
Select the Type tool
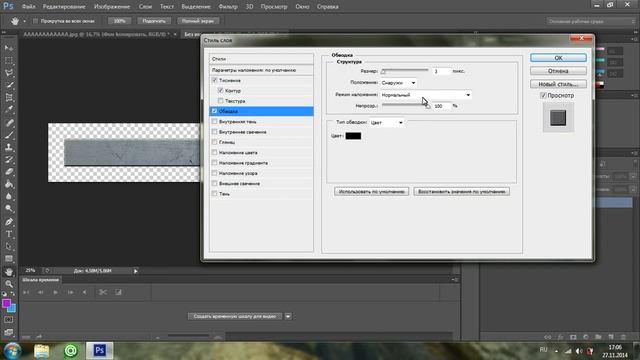pos(9,234)
